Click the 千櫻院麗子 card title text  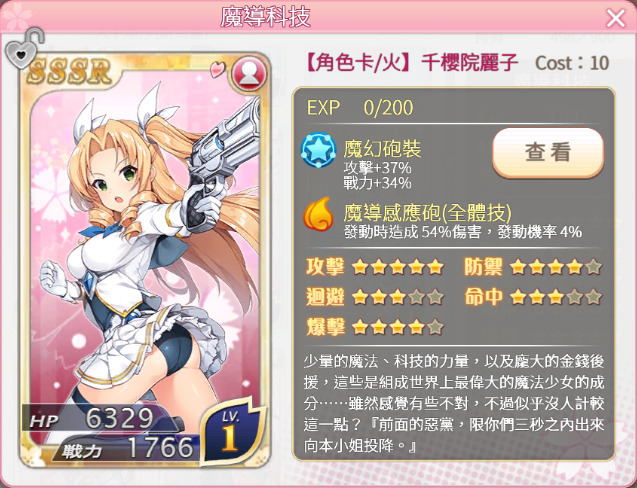(469, 63)
